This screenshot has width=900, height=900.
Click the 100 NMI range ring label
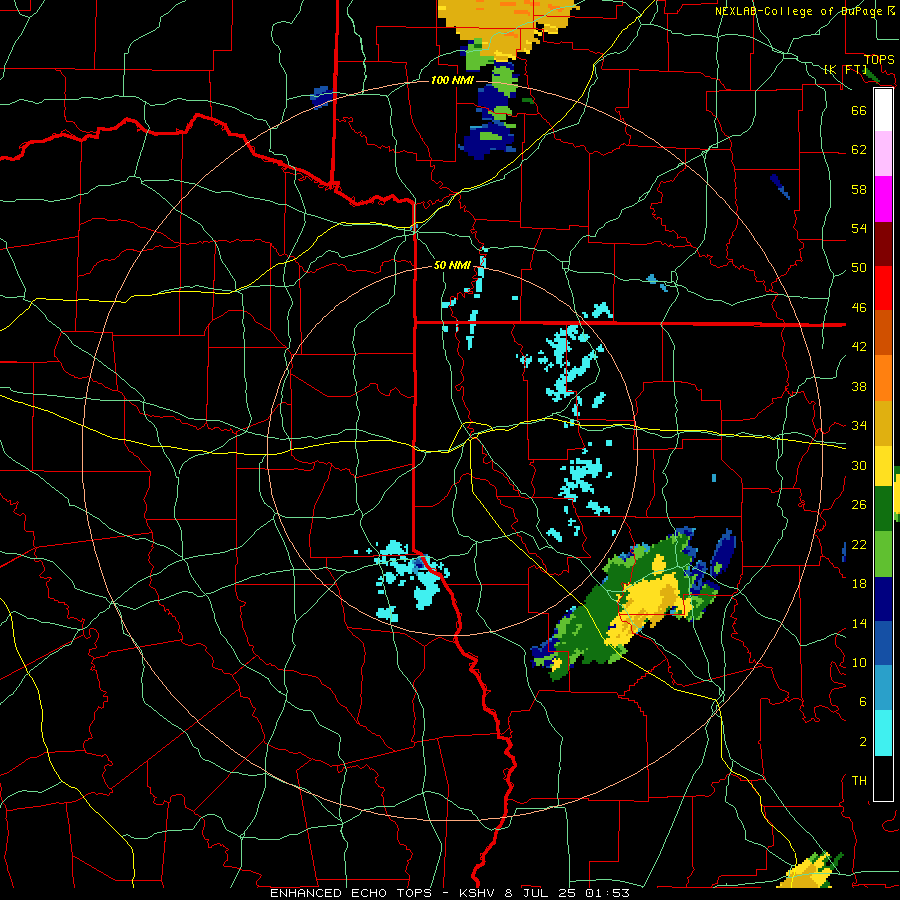(x=452, y=80)
